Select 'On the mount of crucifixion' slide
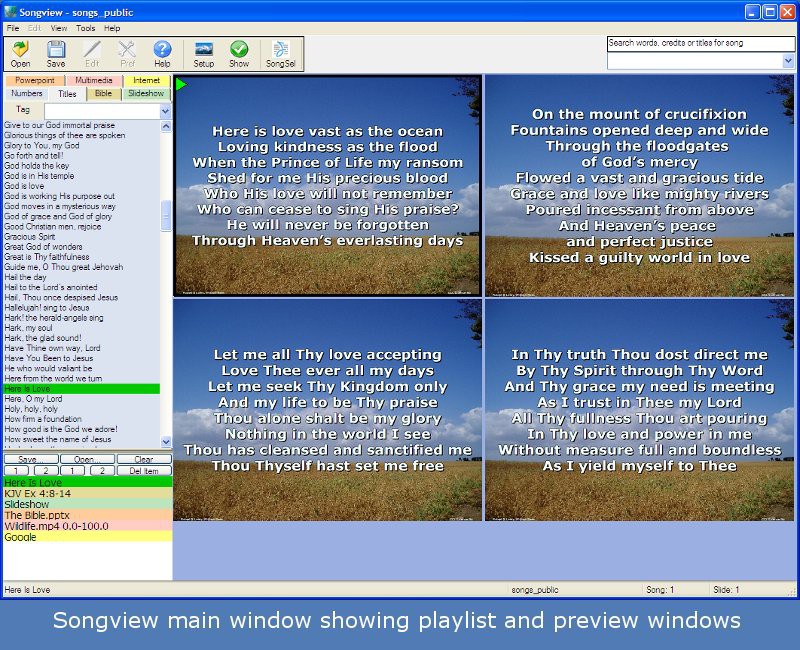 click(x=639, y=185)
